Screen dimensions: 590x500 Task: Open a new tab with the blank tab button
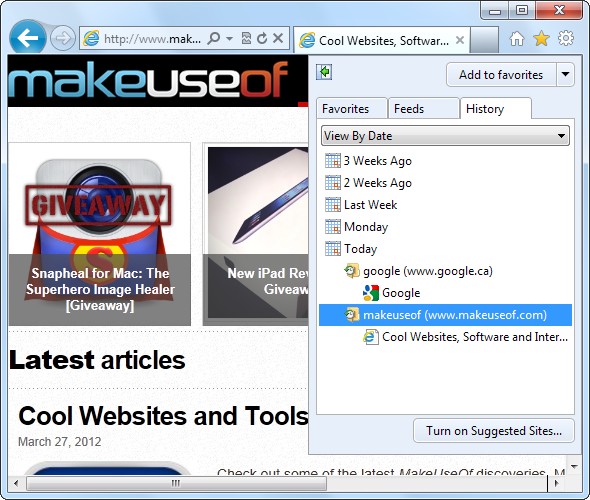pos(484,40)
